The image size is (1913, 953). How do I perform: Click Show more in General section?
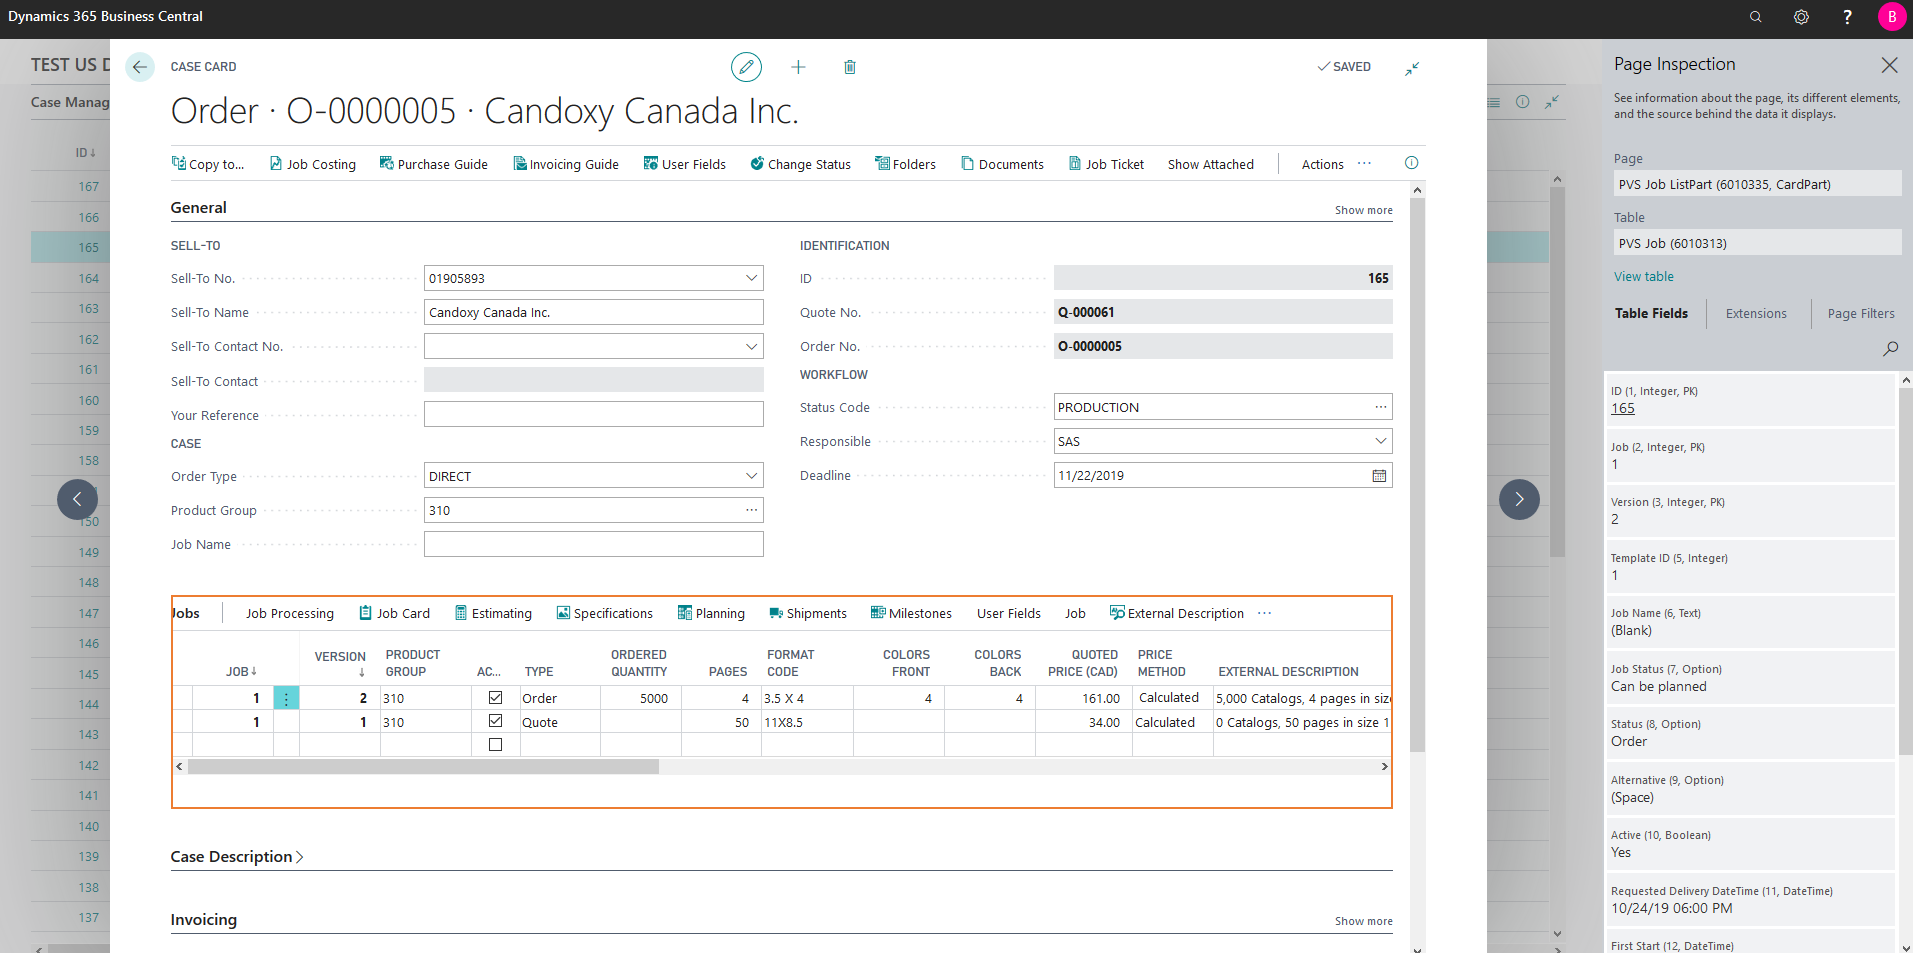tap(1363, 210)
